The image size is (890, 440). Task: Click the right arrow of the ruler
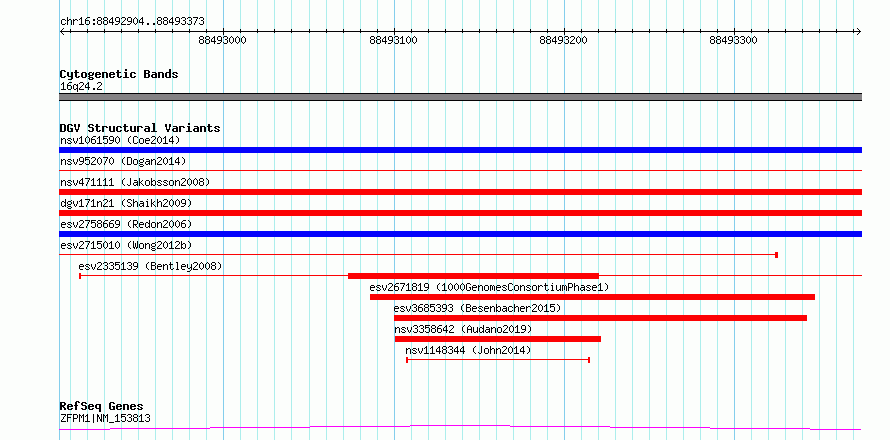[x=858, y=32]
